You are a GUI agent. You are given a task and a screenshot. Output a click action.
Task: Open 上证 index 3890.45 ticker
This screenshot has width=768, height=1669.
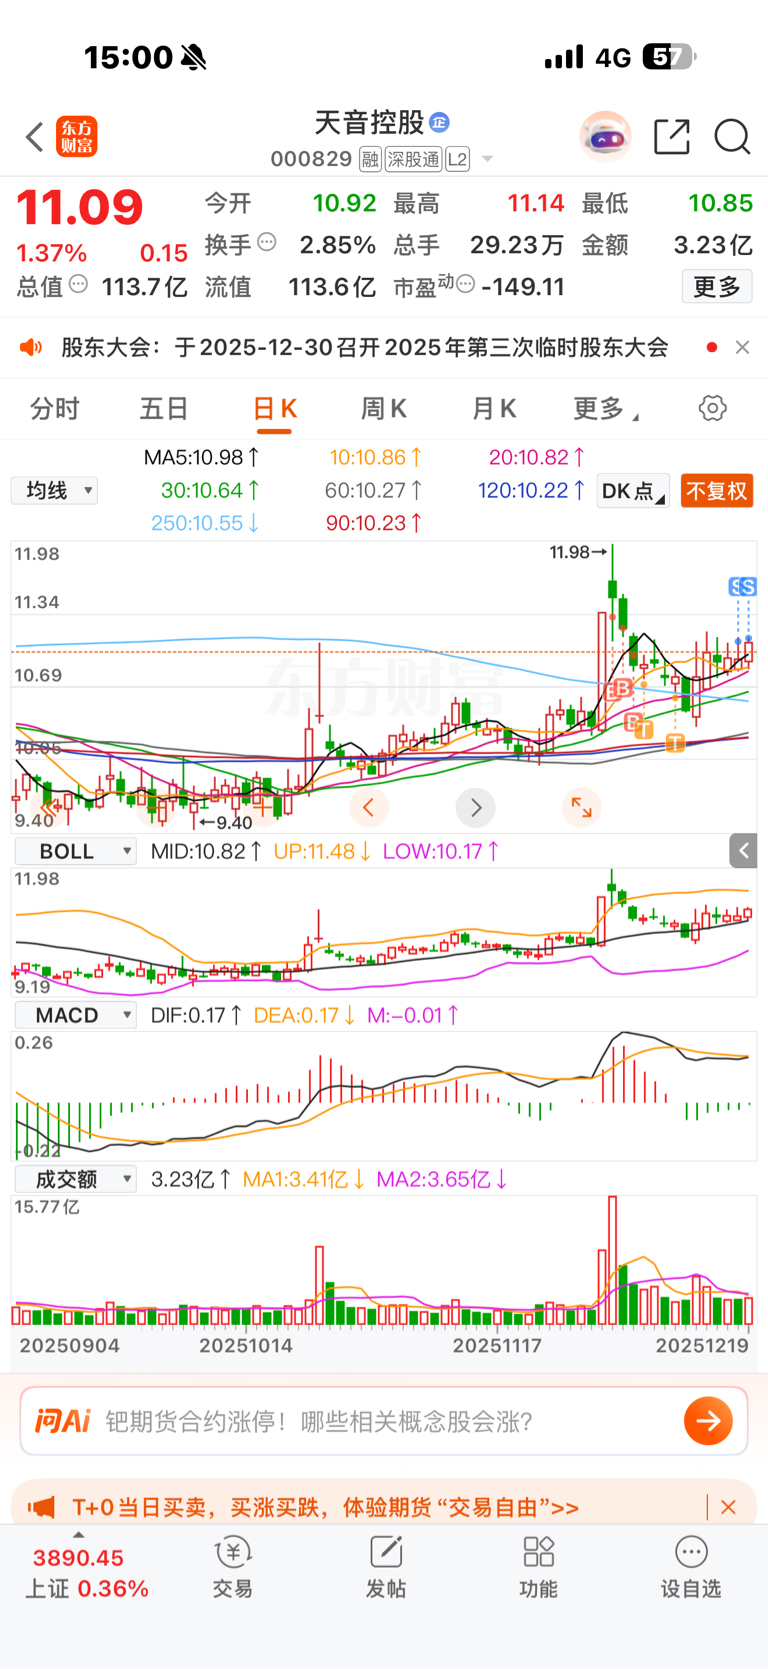tap(84, 1571)
